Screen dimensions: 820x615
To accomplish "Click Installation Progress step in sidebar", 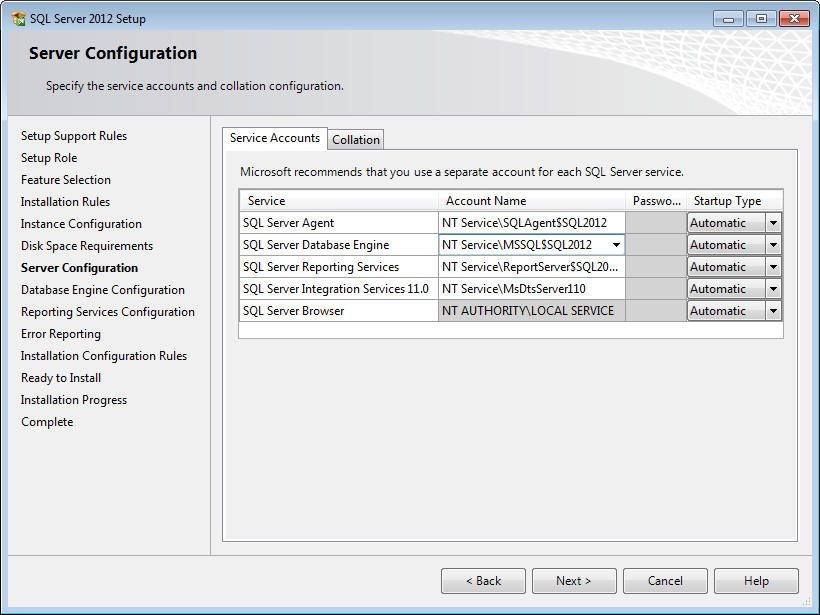I will click(x=74, y=400).
